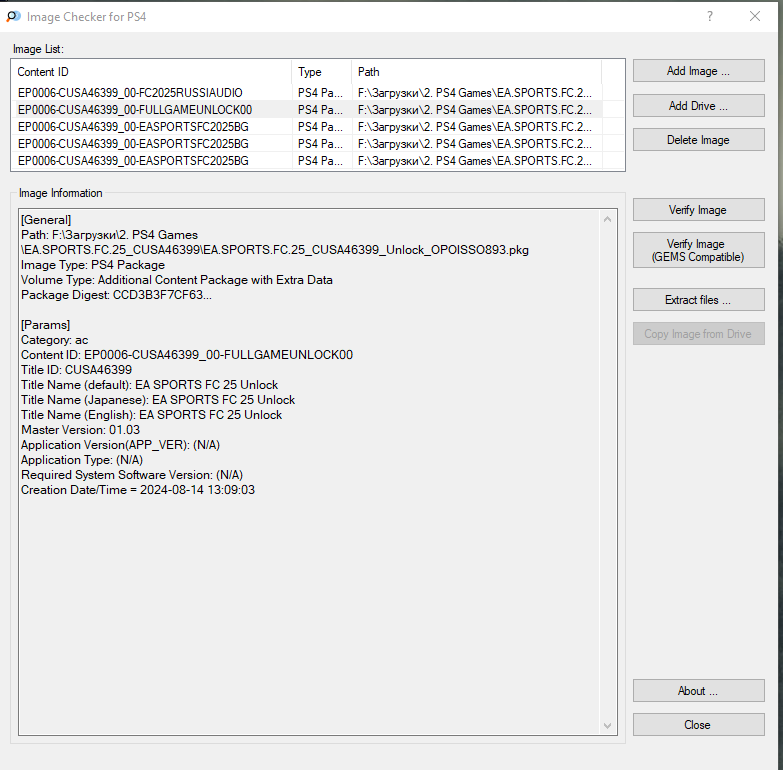This screenshot has height=770, width=783.
Task: Sort list by Content ID column header
Action: tap(151, 72)
